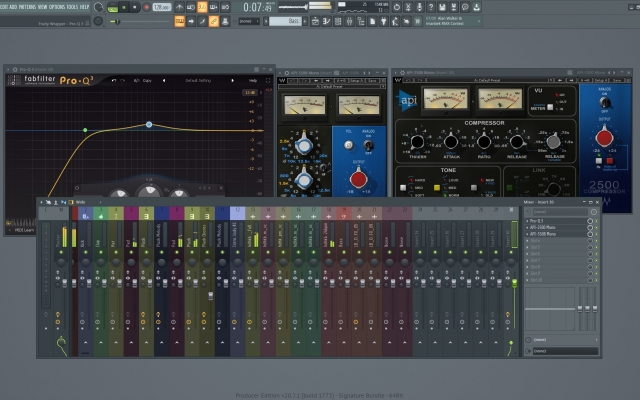Open the browser view icon

click(361, 21)
